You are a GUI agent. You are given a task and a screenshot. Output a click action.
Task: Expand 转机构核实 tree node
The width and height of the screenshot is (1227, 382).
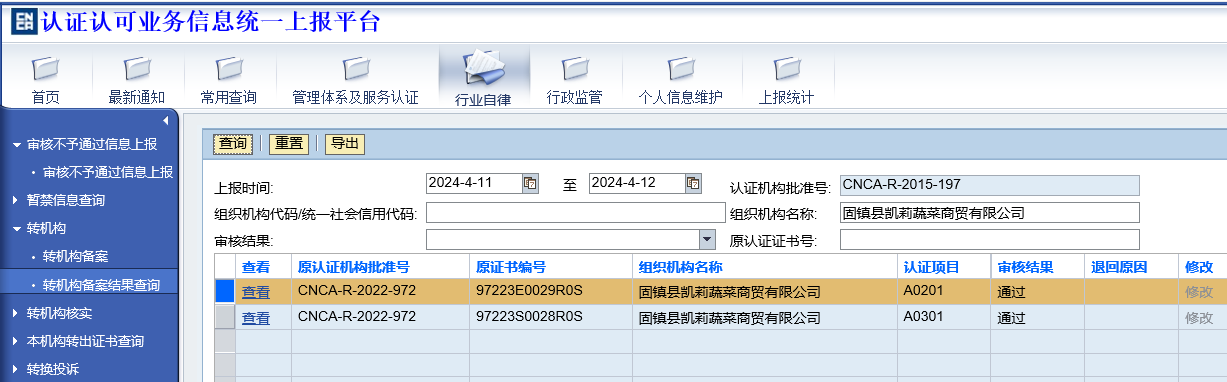[x=16, y=313]
